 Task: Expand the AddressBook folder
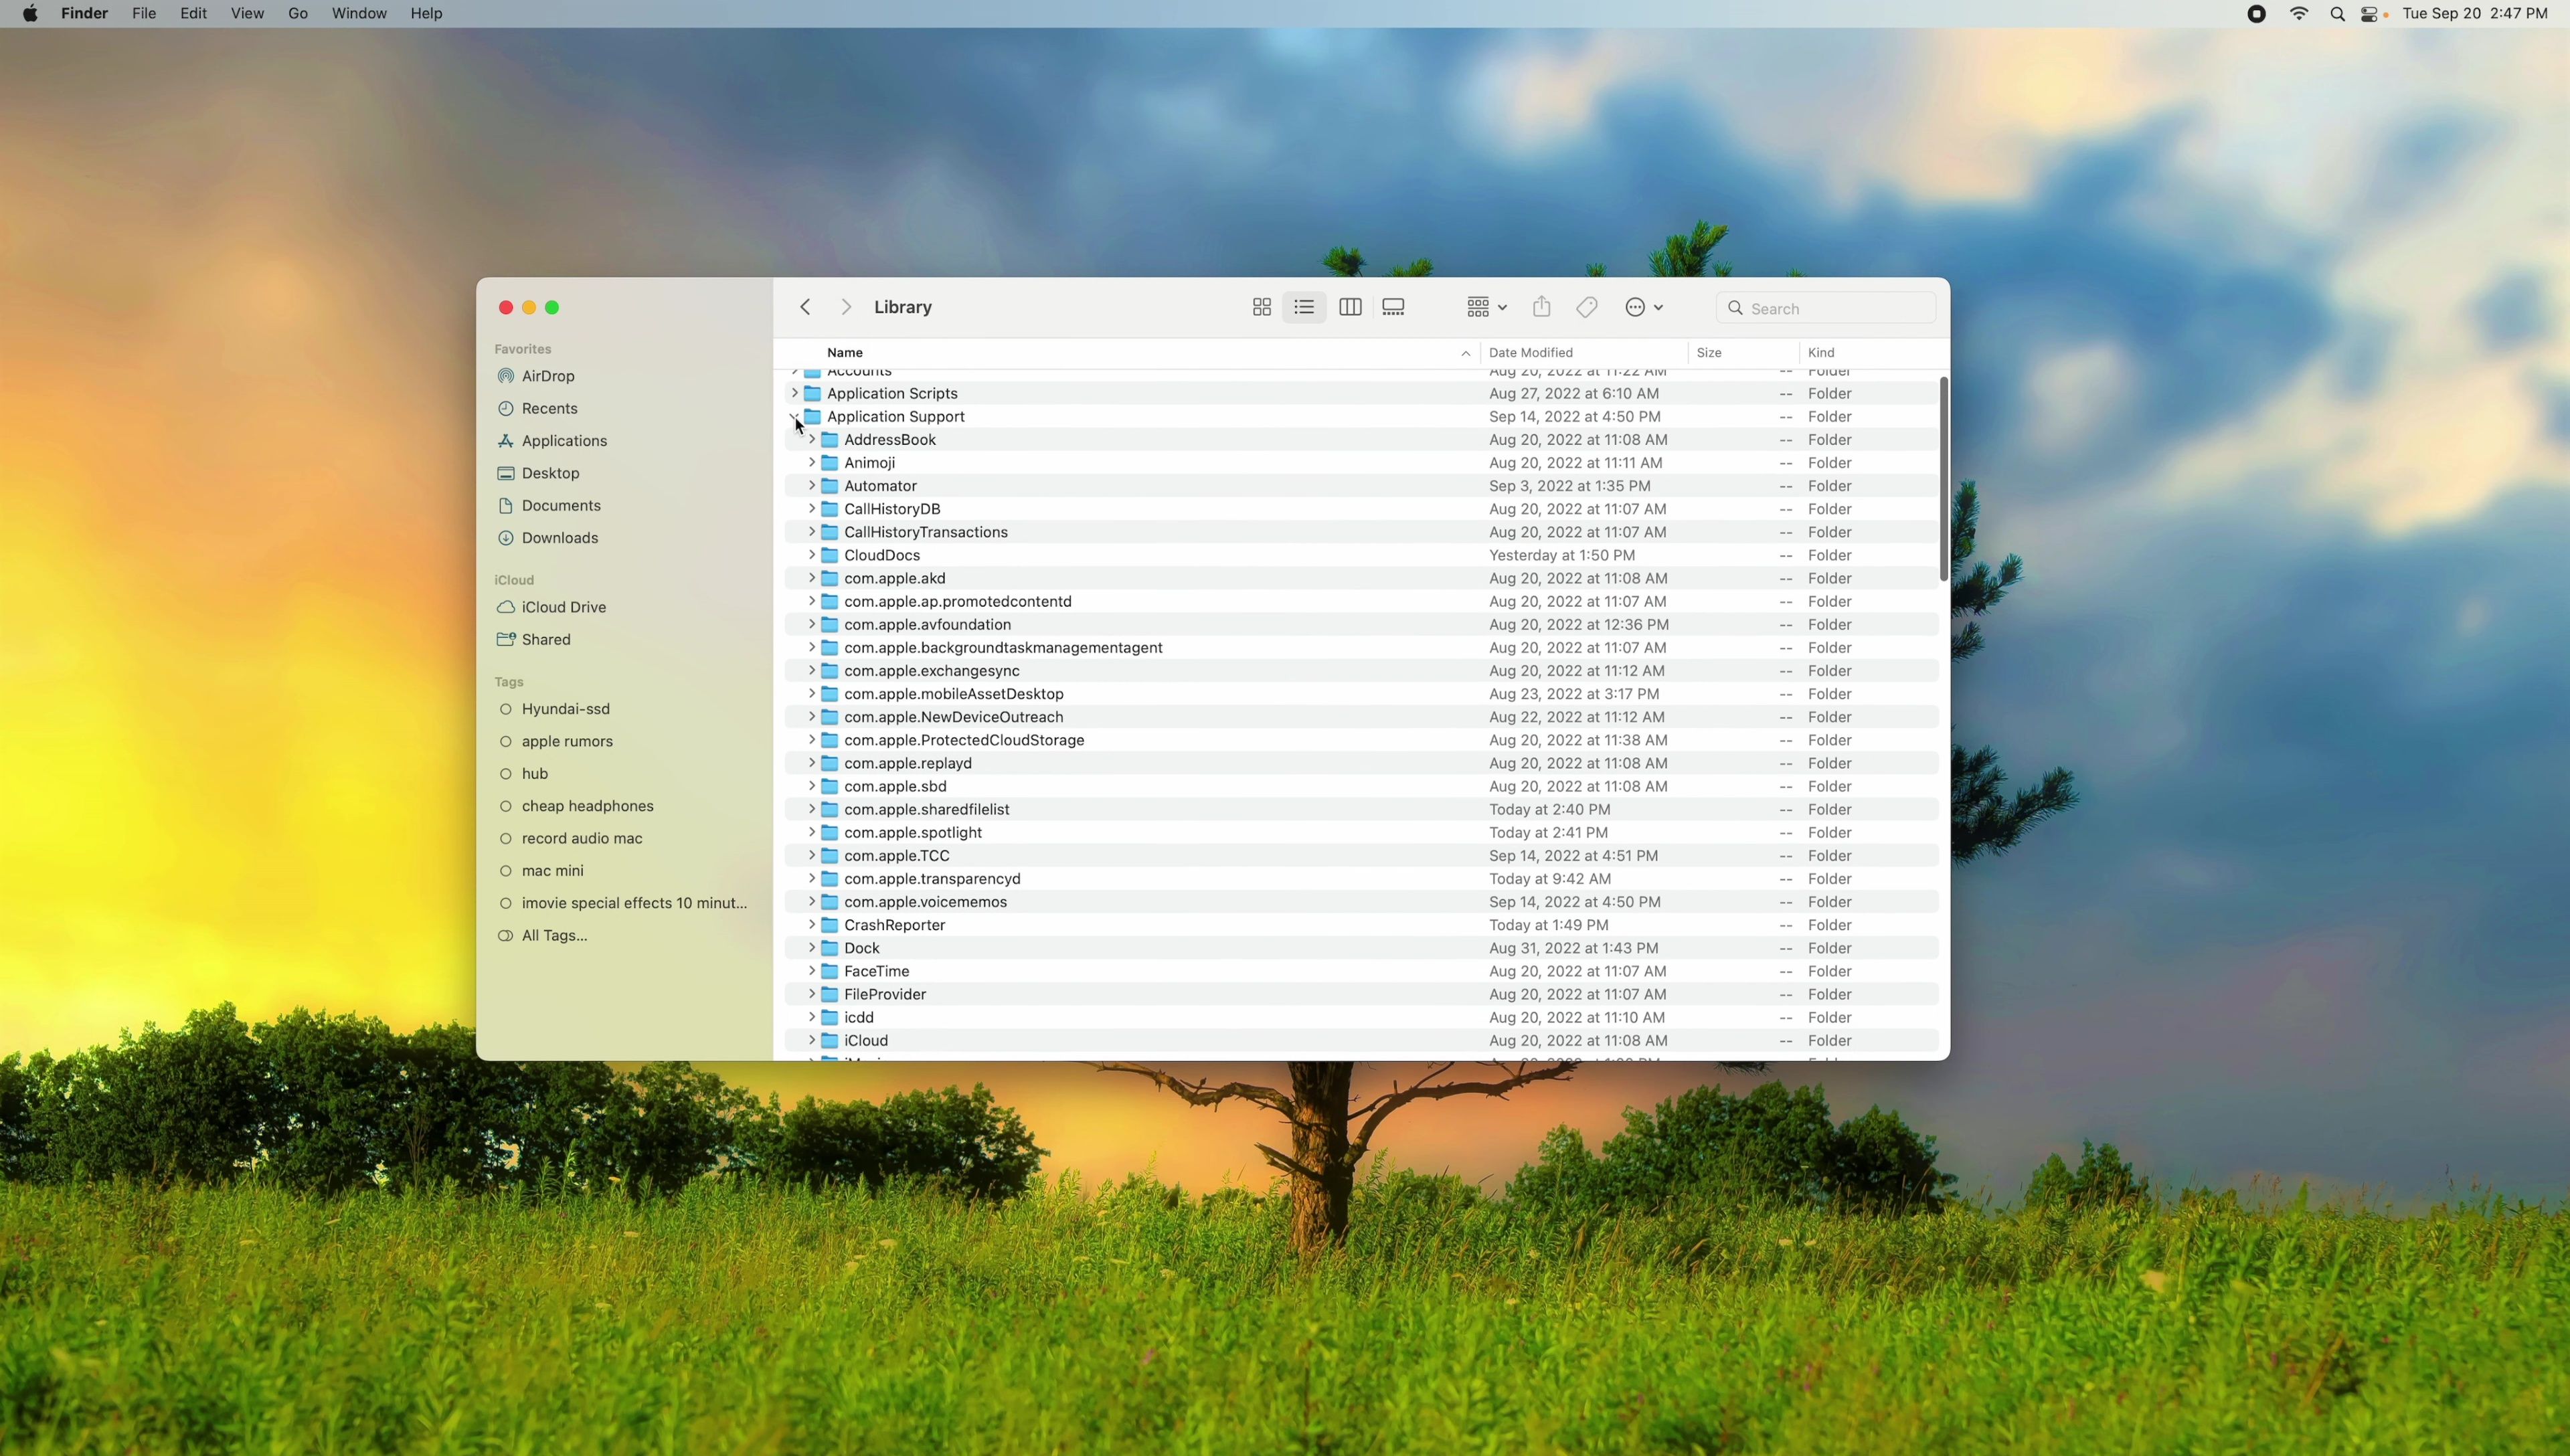[811, 440]
